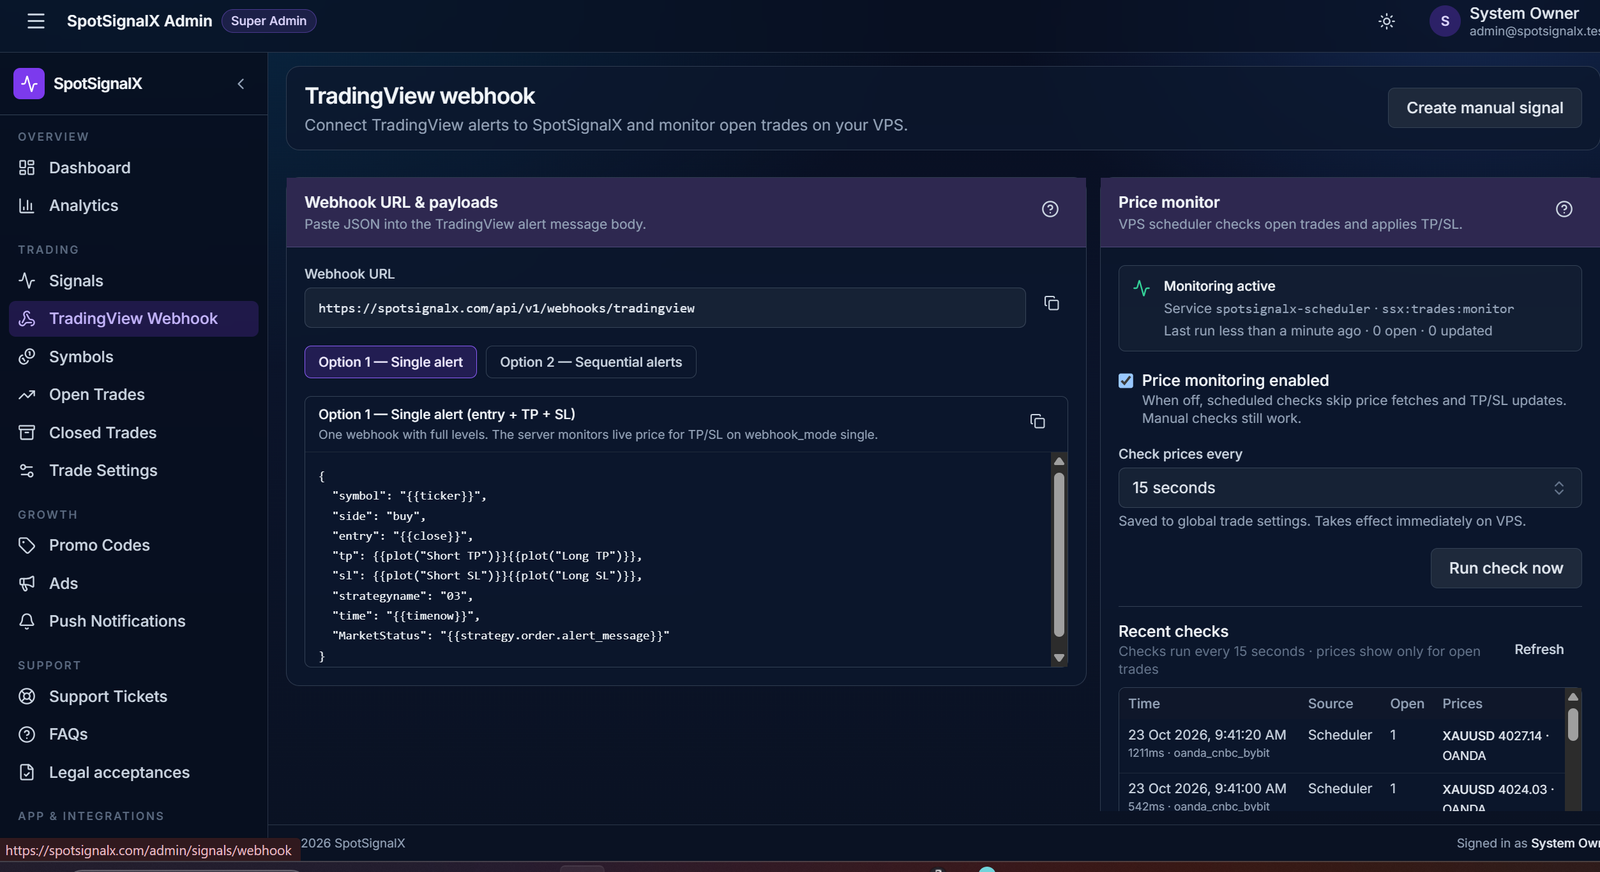Click the Open Trades trending icon
Image resolution: width=1600 pixels, height=872 pixels.
27,395
